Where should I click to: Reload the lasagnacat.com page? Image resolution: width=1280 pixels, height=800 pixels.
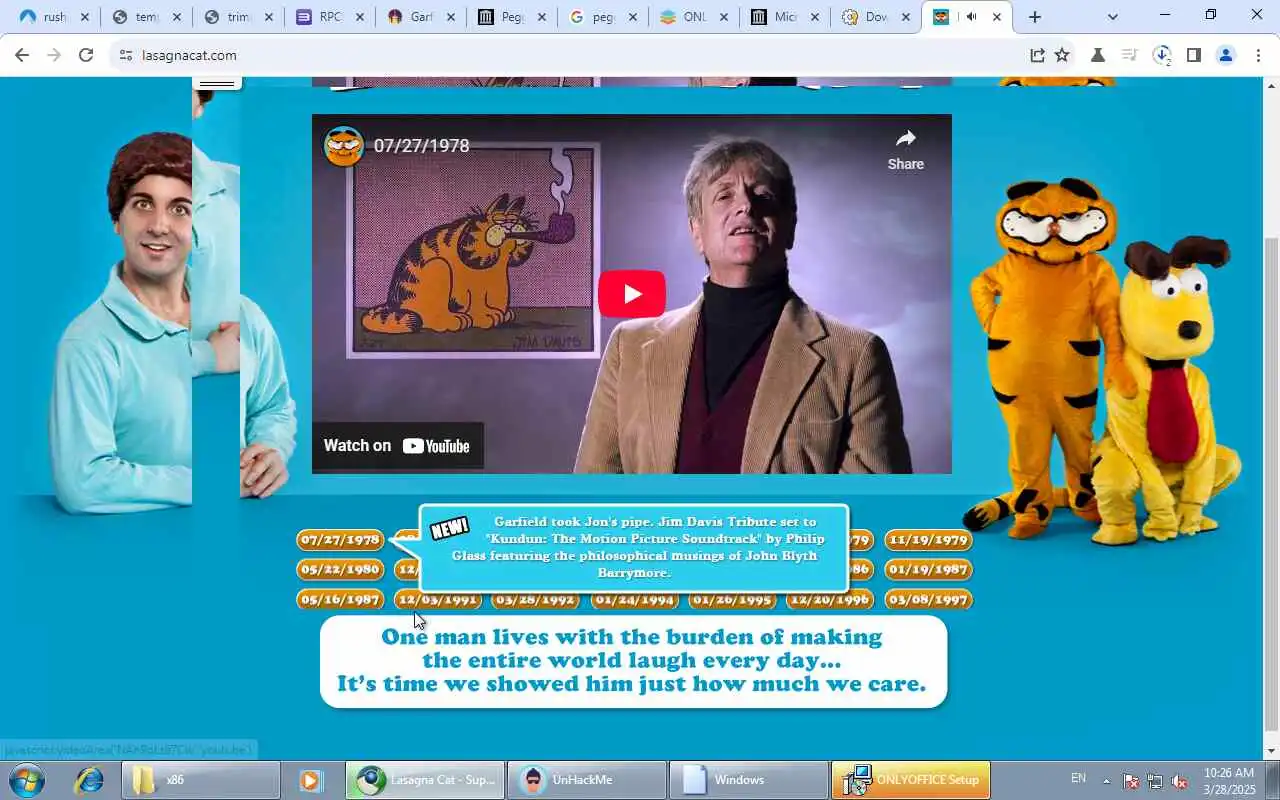click(x=86, y=55)
